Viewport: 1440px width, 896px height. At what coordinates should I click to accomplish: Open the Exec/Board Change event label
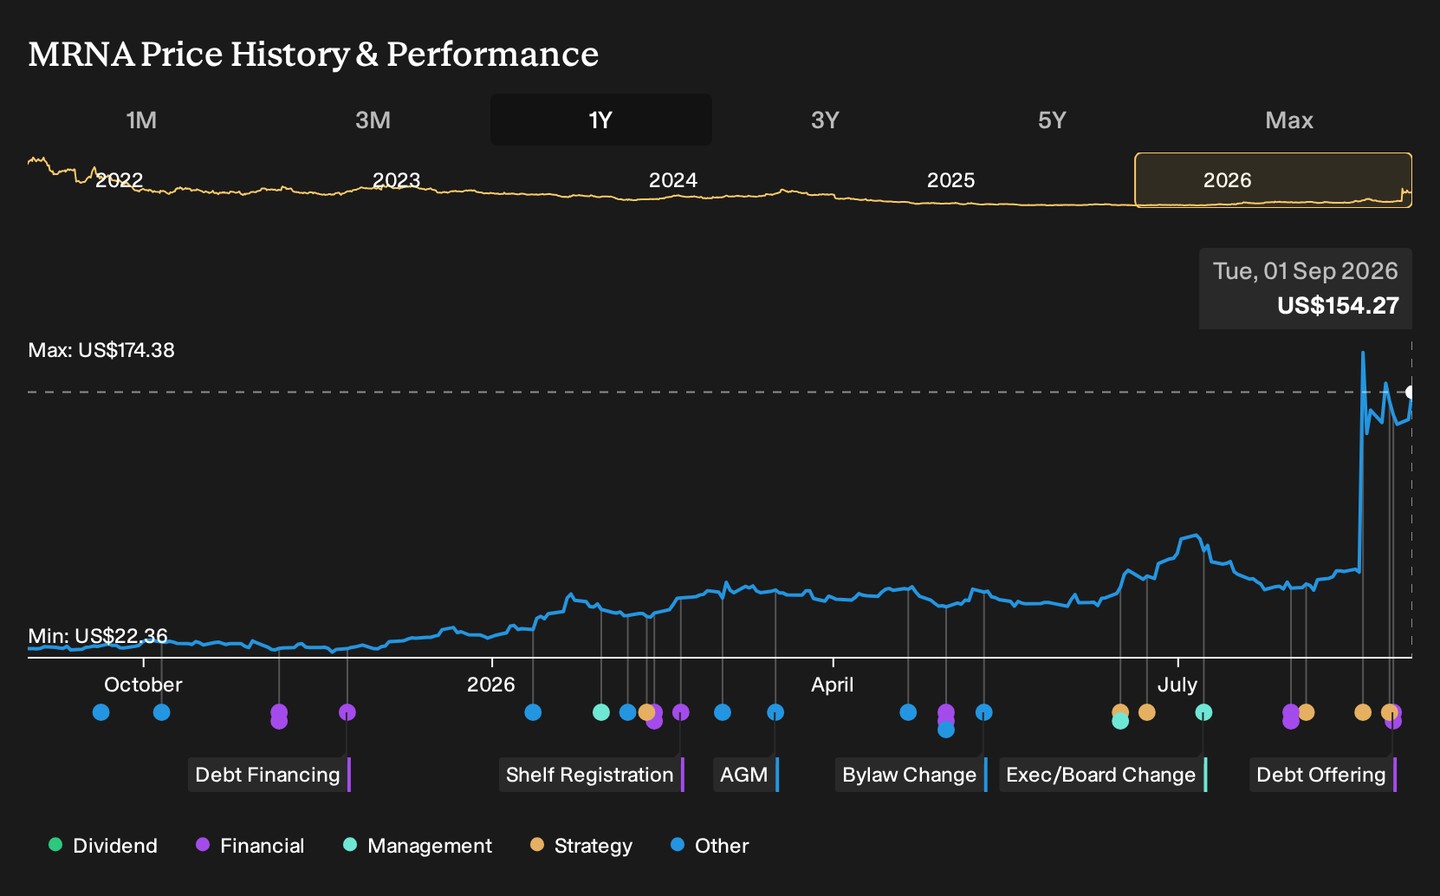coord(1103,775)
